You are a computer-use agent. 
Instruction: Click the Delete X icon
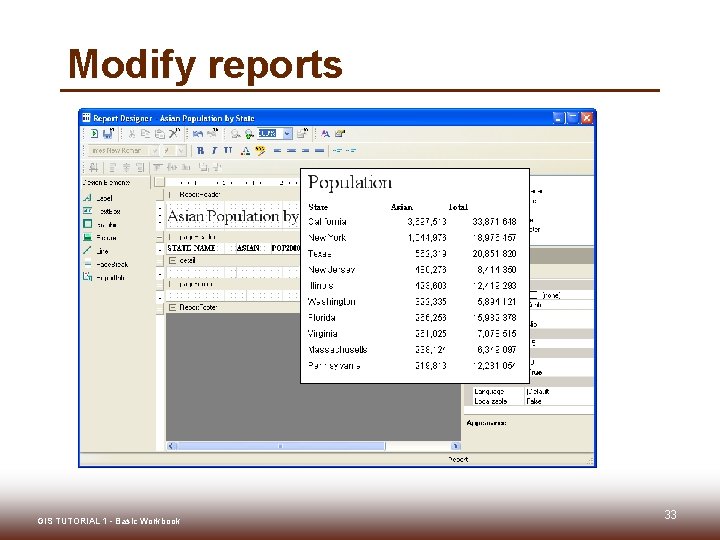tap(173, 134)
